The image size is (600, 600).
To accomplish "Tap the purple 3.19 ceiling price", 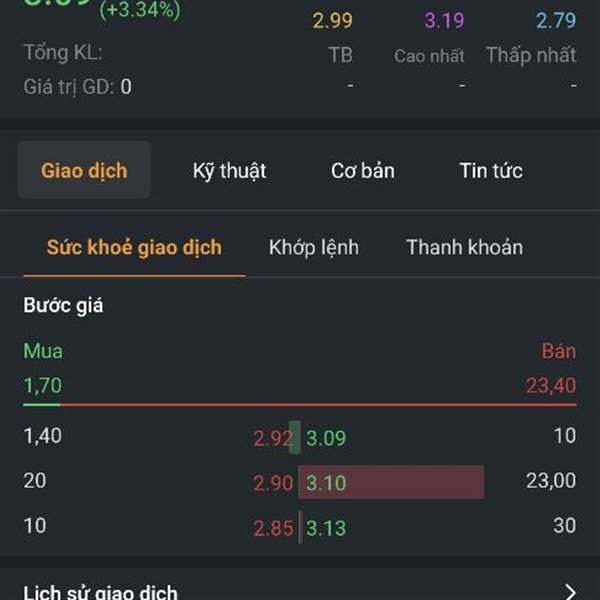I will (444, 21).
